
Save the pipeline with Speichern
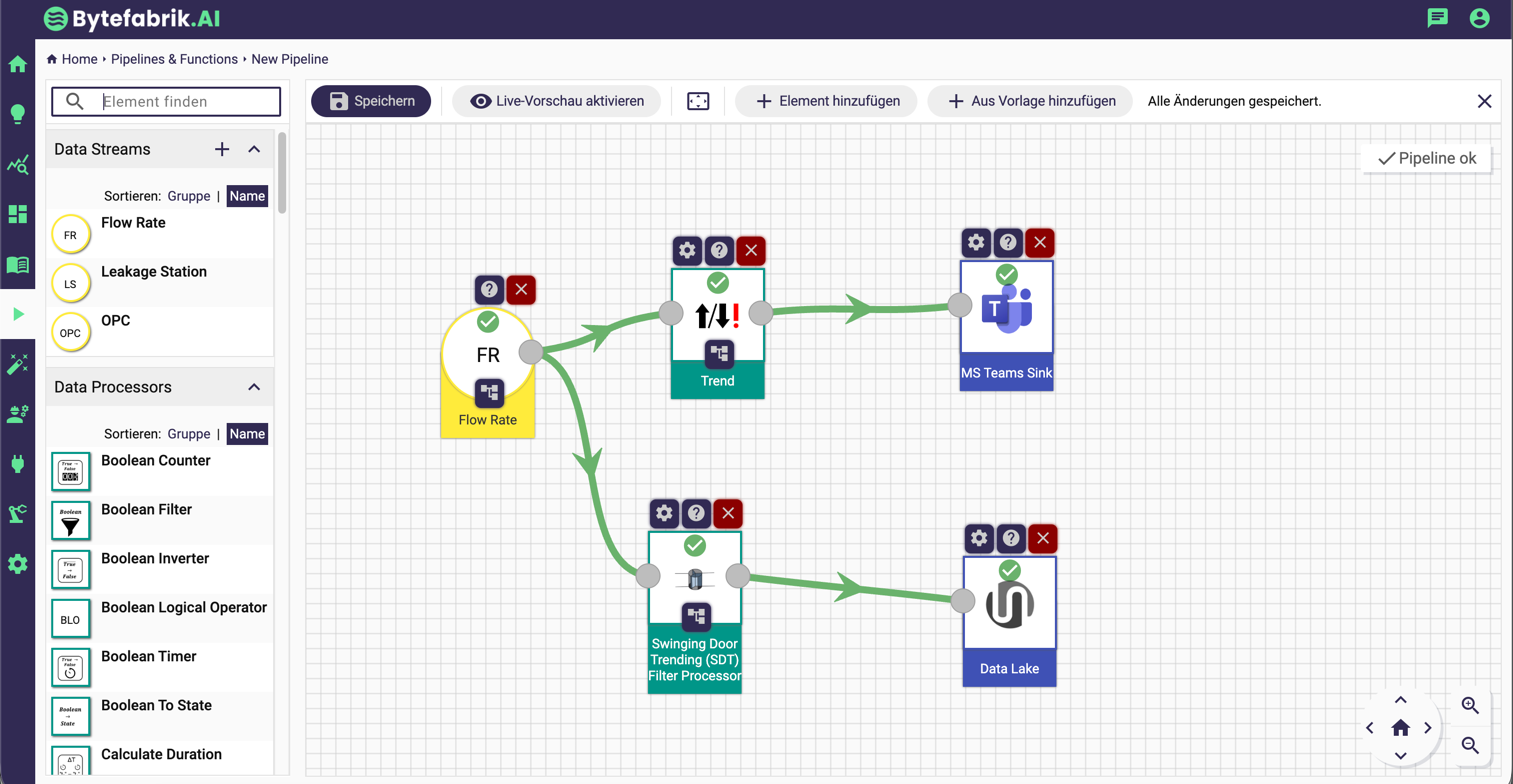click(370, 100)
